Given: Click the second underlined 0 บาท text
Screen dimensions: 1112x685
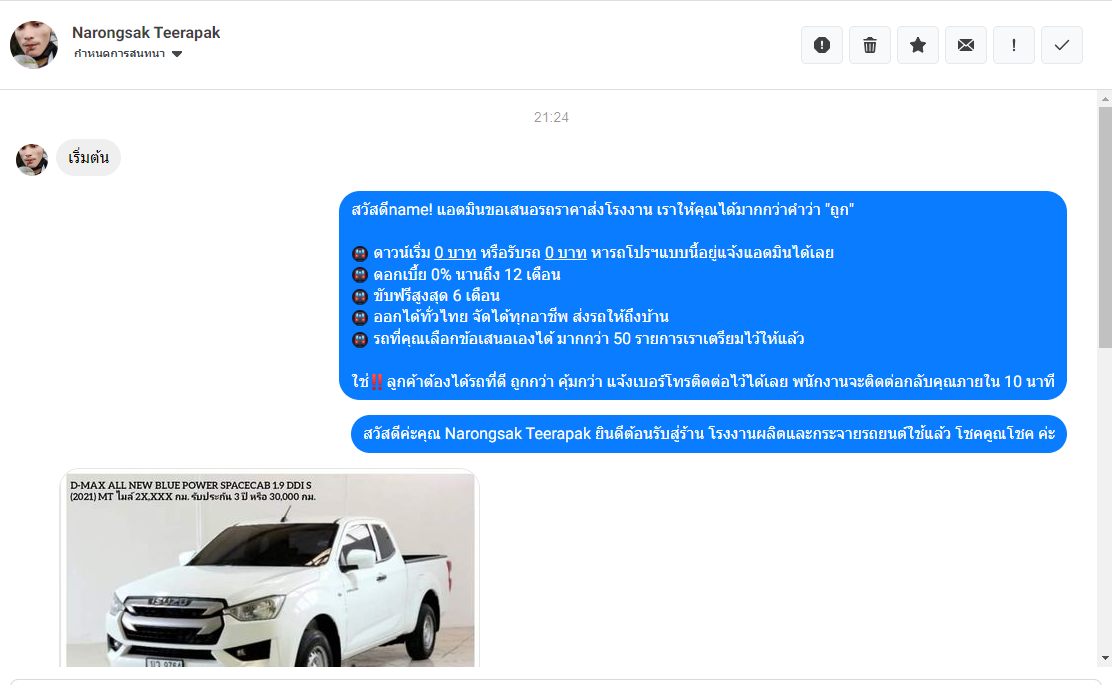Looking at the screenshot, I should 565,252.
